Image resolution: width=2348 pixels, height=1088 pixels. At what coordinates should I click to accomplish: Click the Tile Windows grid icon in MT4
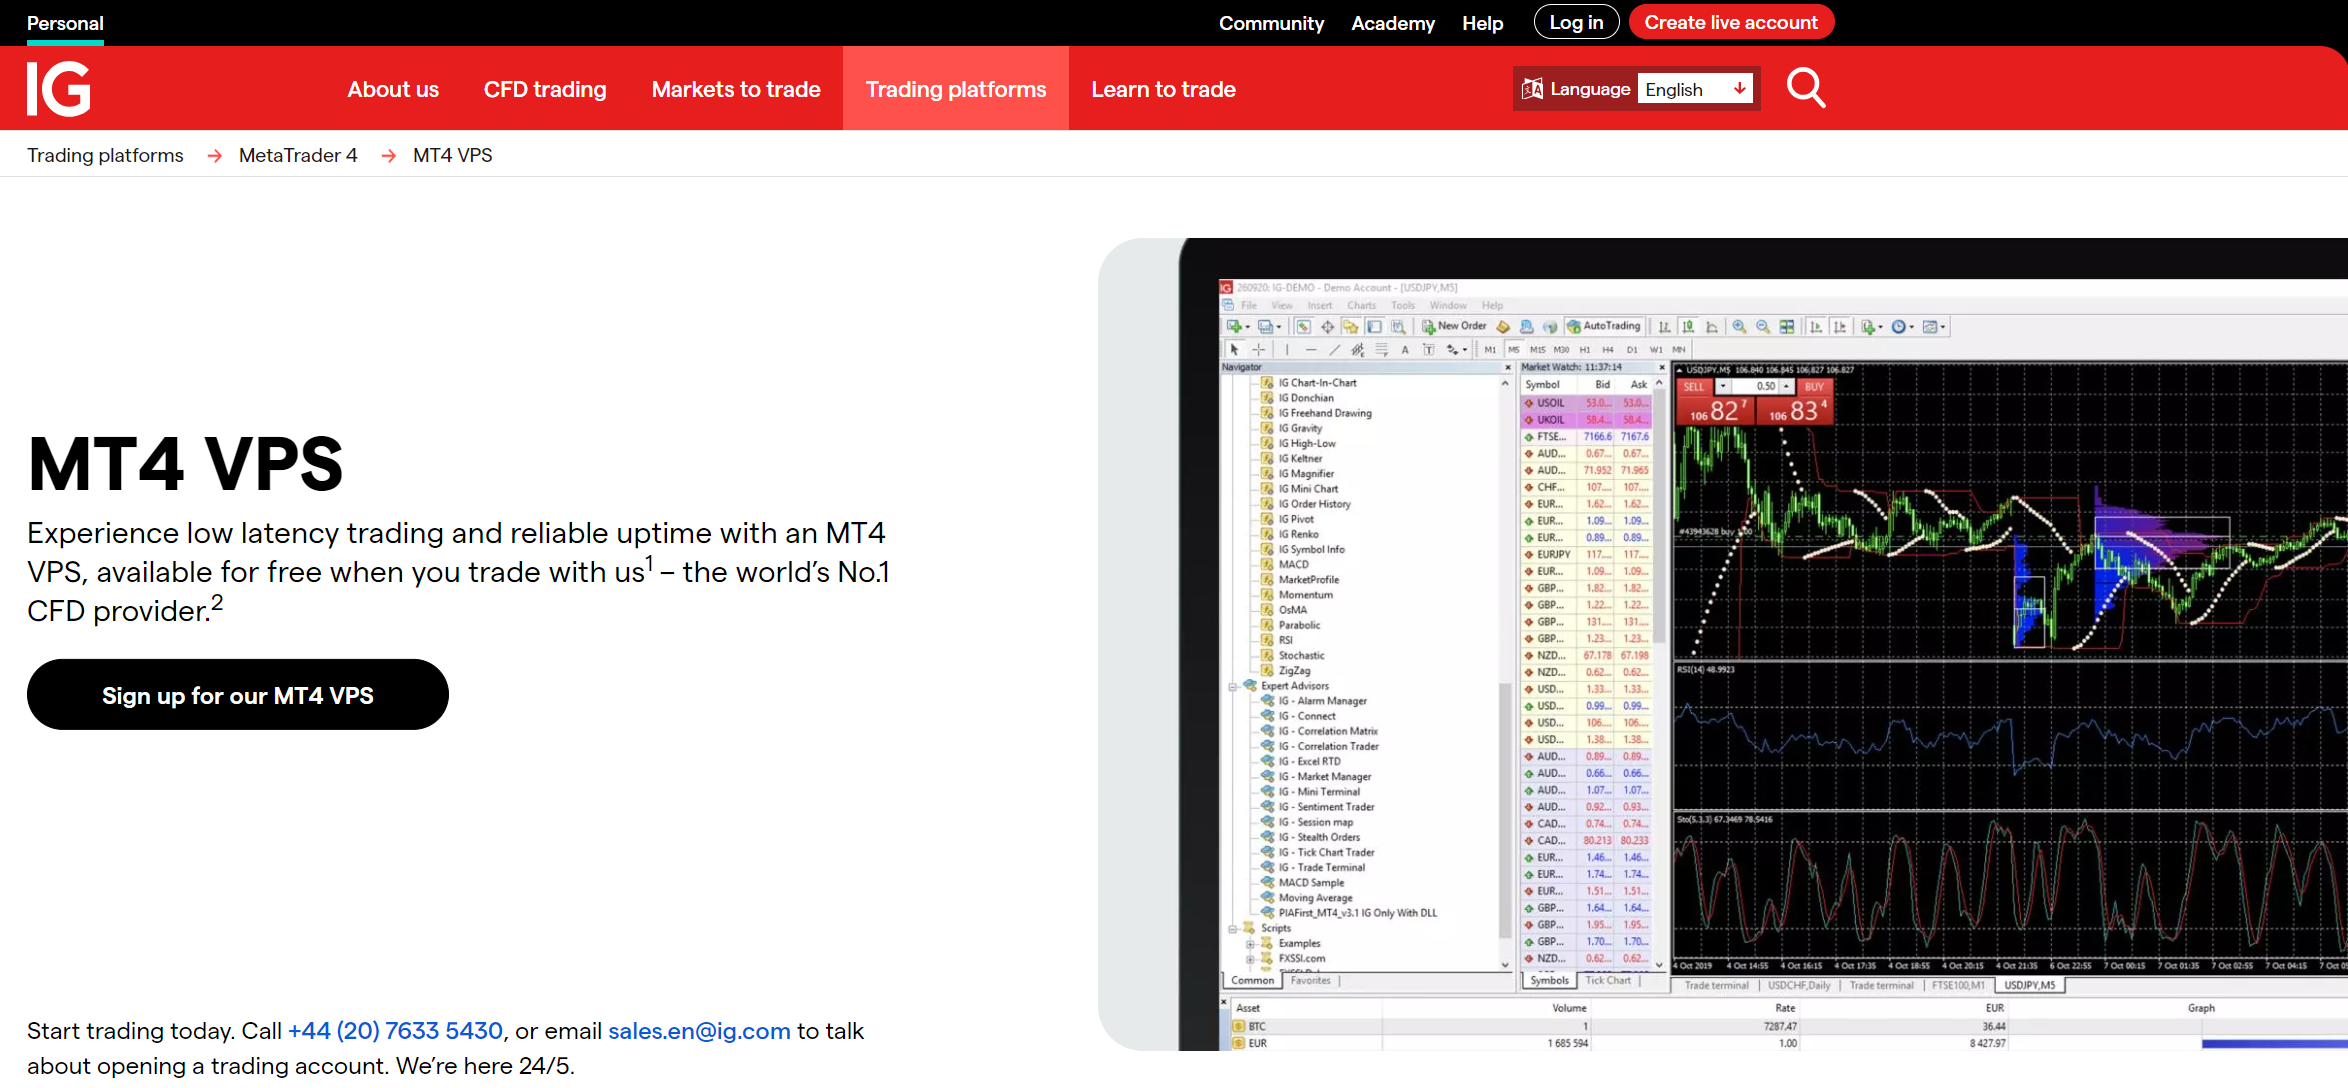pos(1786,327)
